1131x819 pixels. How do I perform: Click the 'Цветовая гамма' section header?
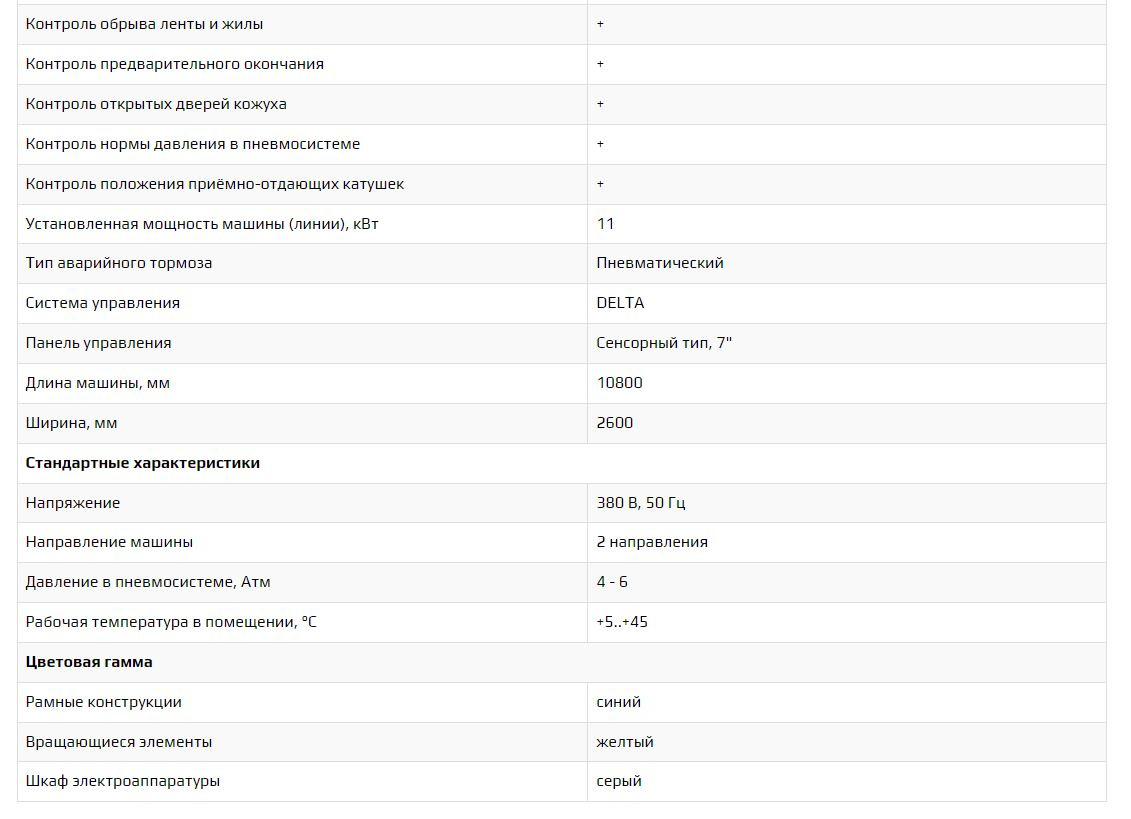coord(89,662)
